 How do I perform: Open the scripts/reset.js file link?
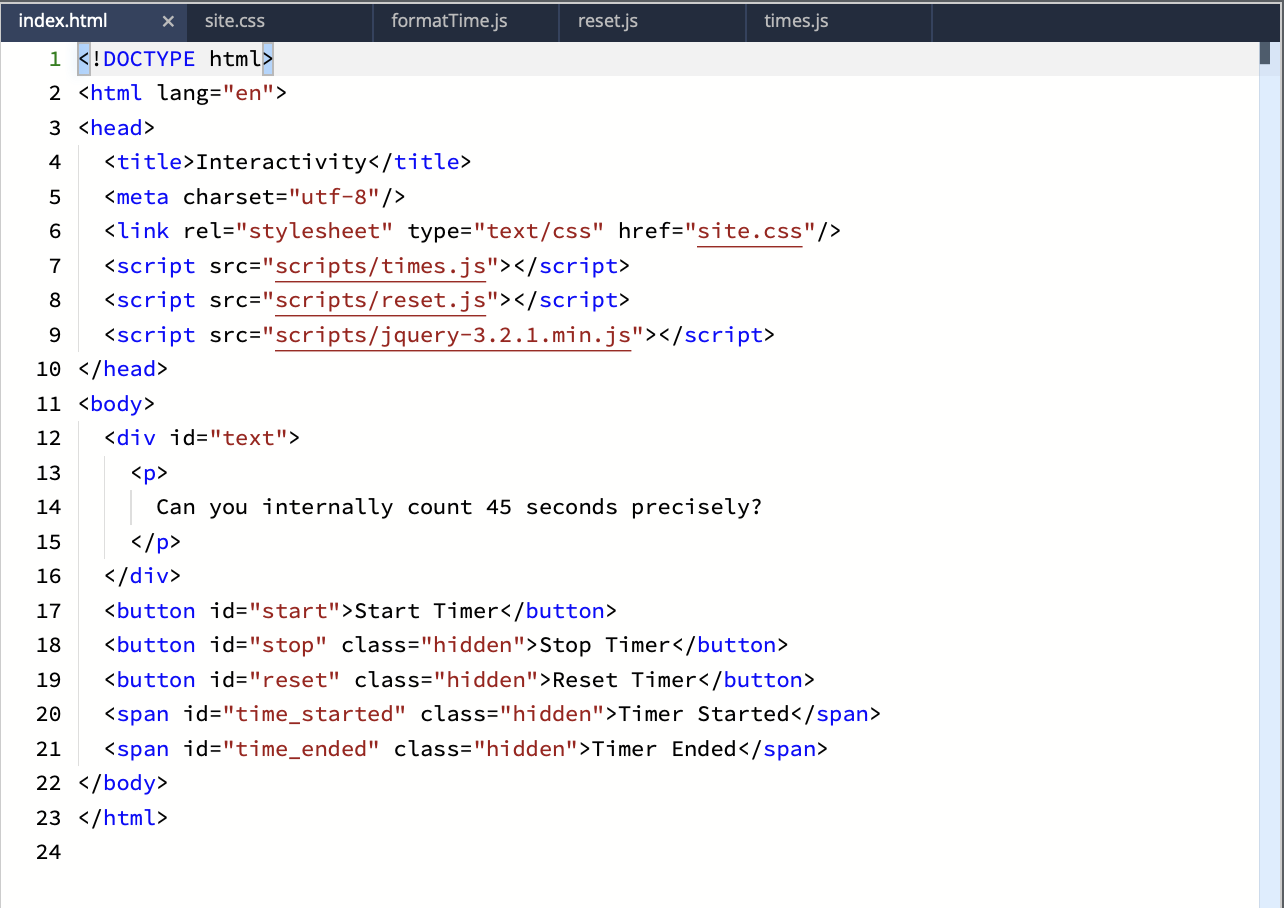pyautogui.click(x=380, y=300)
